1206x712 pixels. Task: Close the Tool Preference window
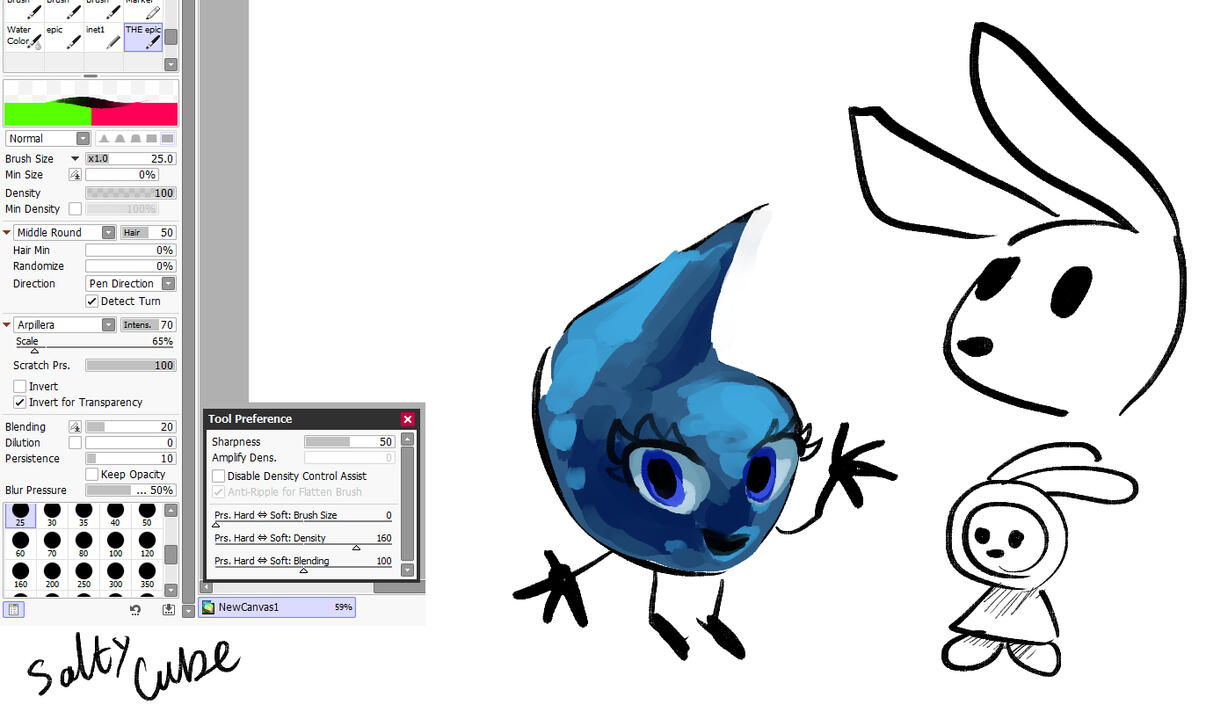pyautogui.click(x=408, y=419)
